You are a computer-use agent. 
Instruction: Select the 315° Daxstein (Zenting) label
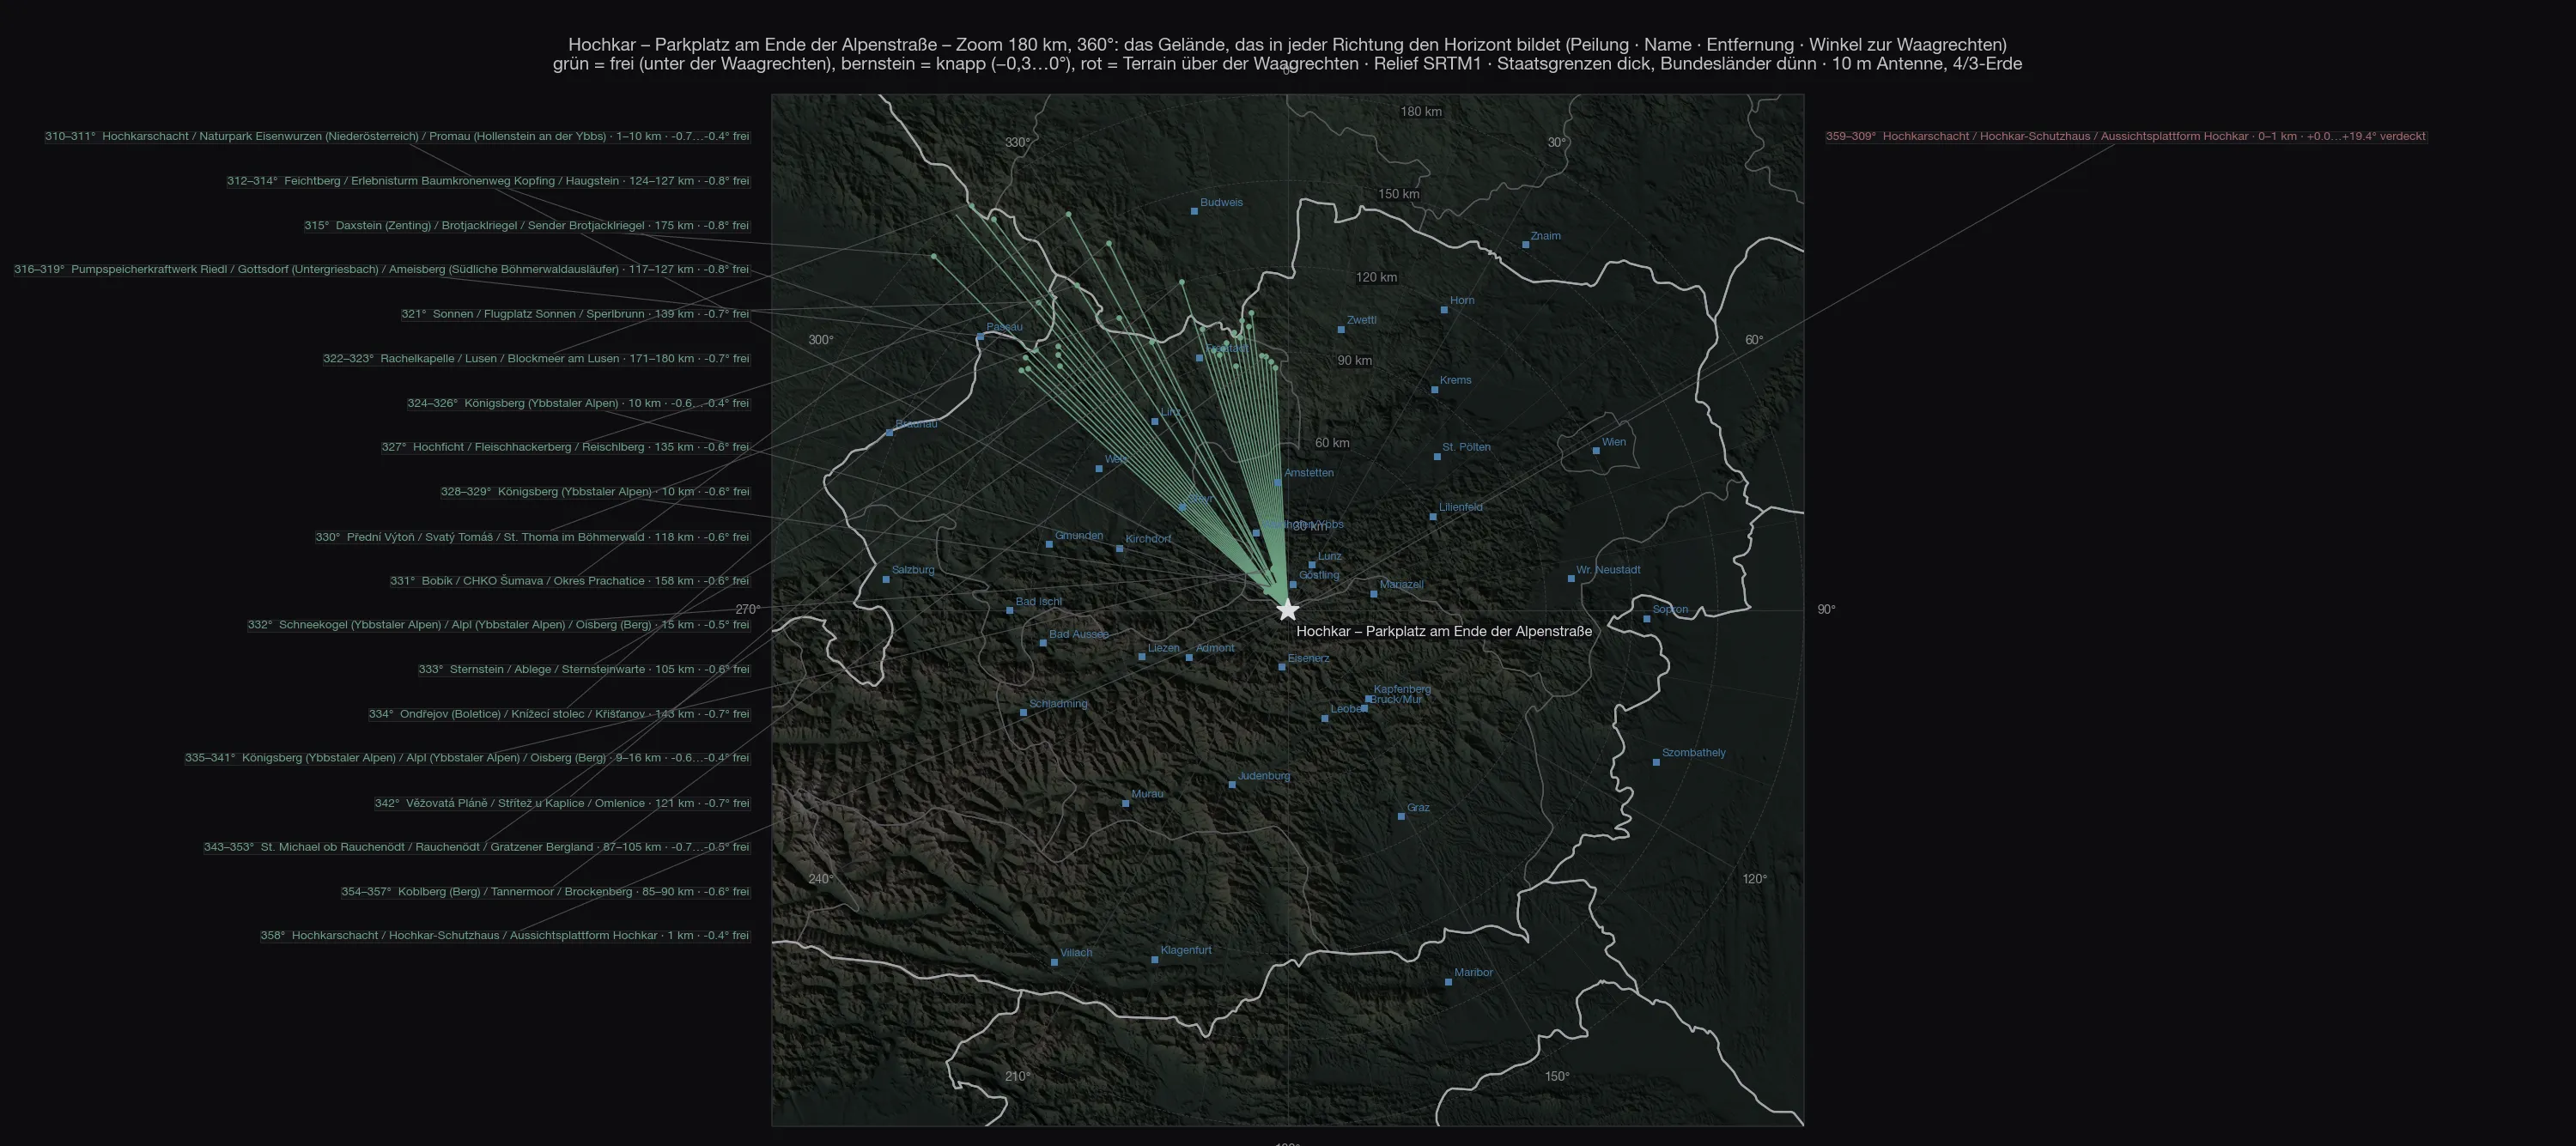coord(527,225)
